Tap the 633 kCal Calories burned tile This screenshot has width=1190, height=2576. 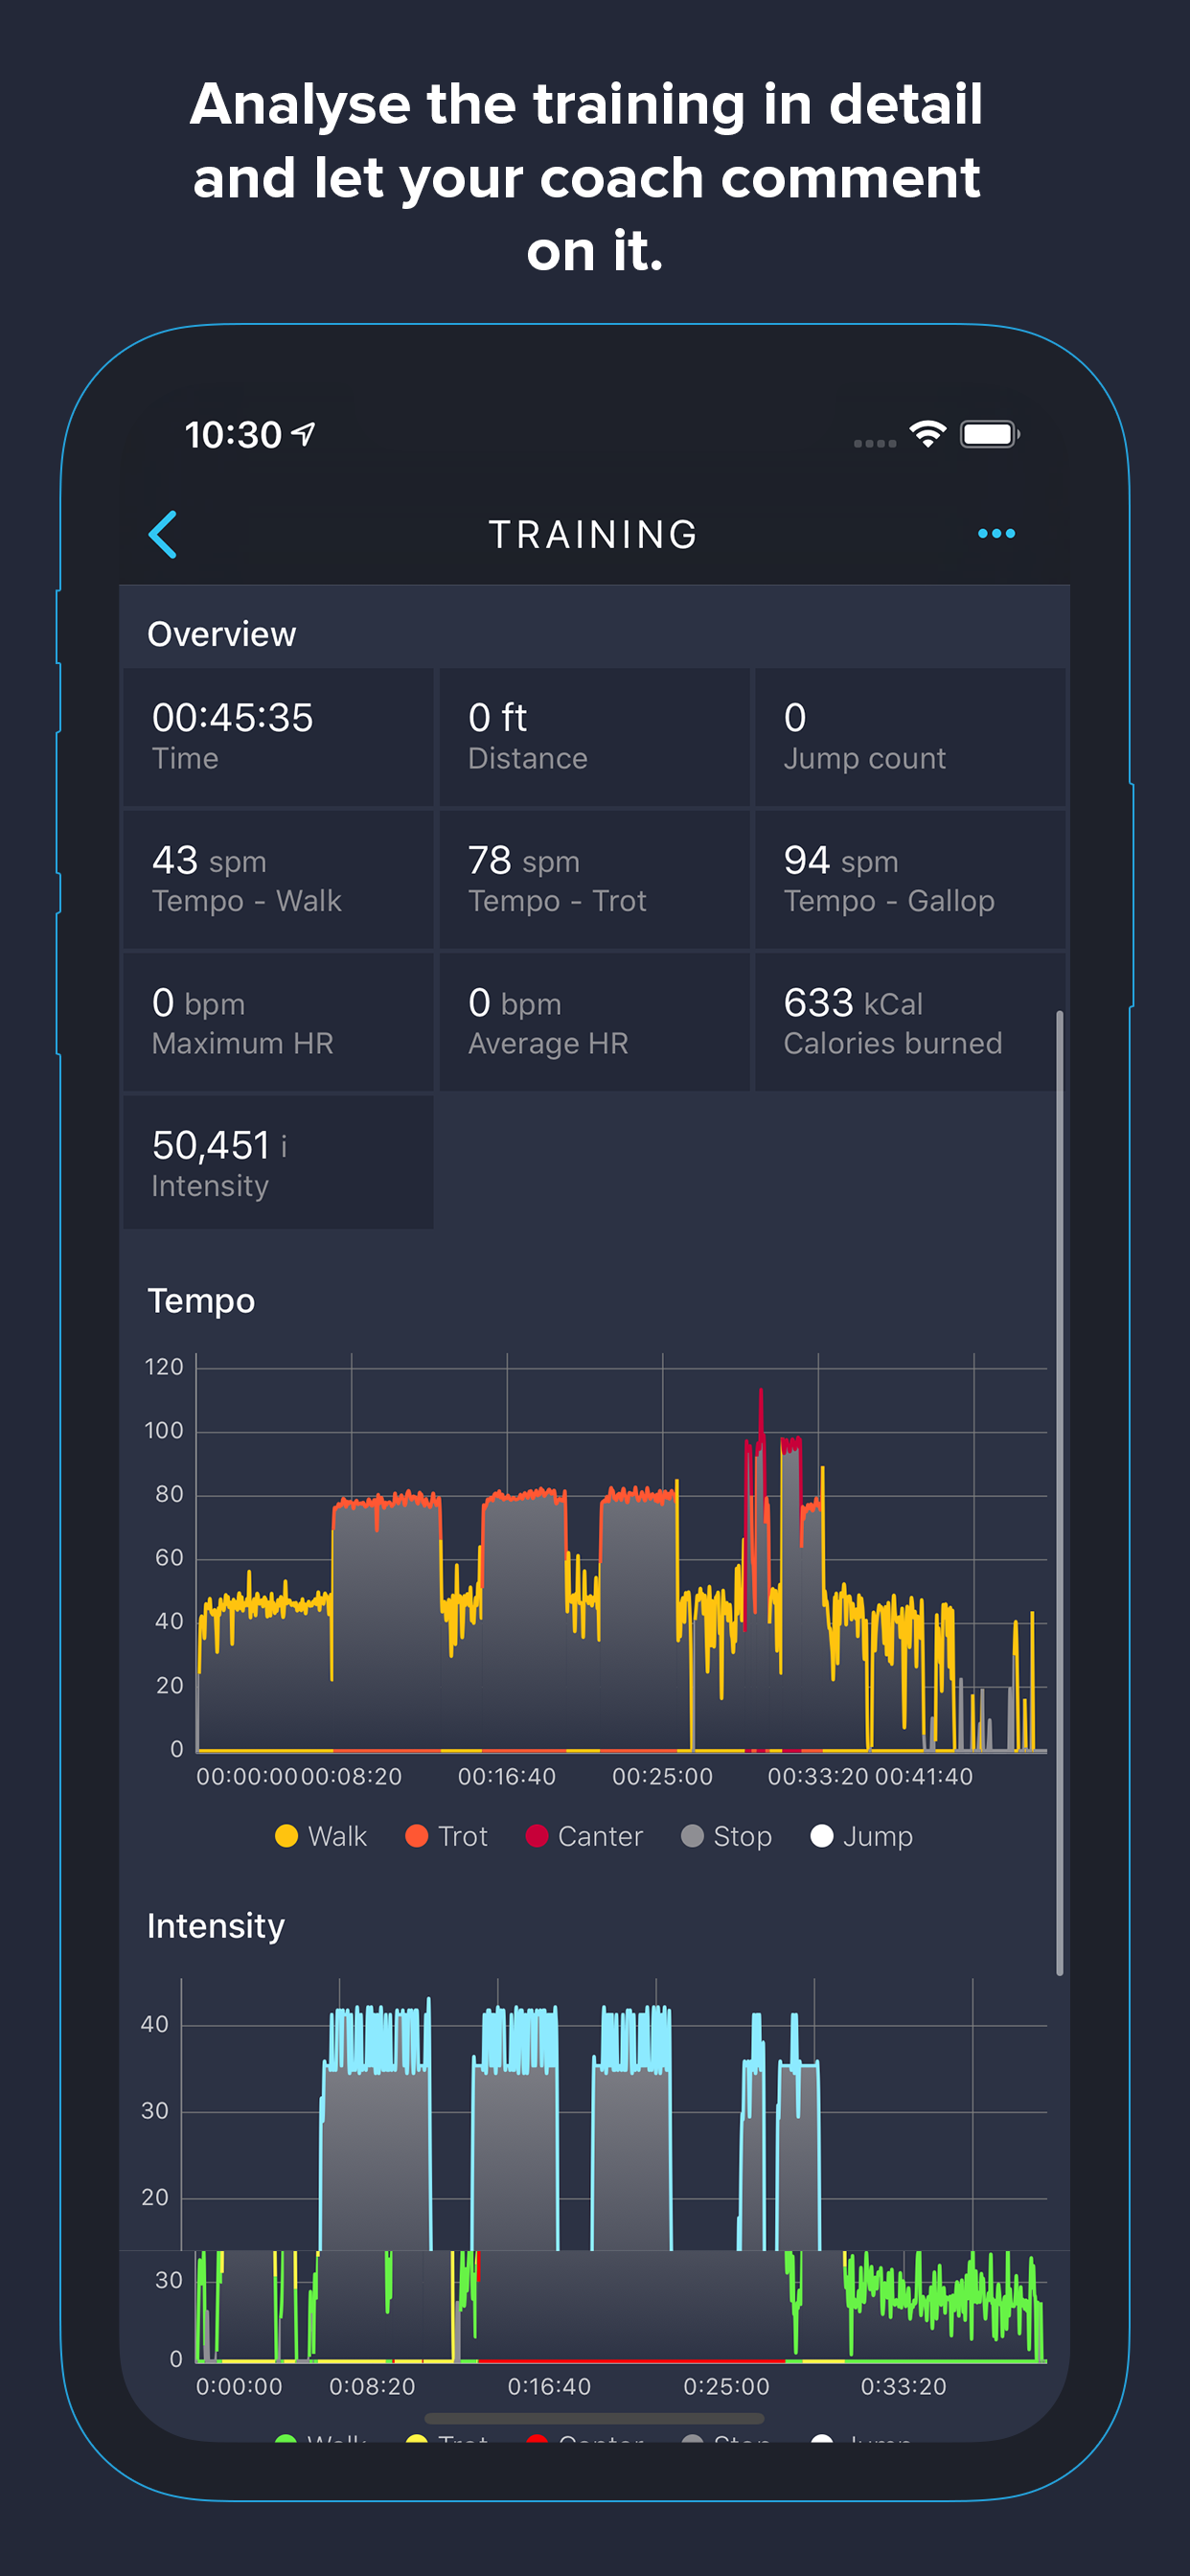coord(910,1022)
